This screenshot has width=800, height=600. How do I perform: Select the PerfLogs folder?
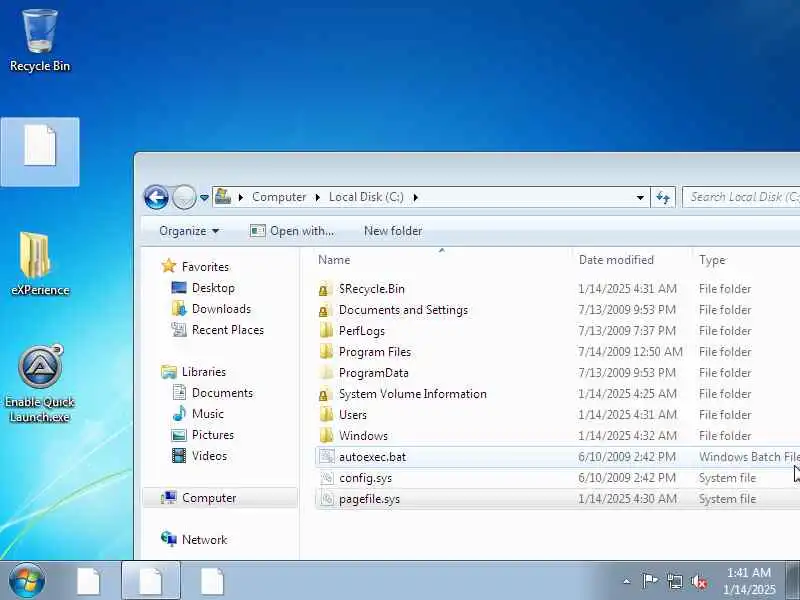(558, 331)
